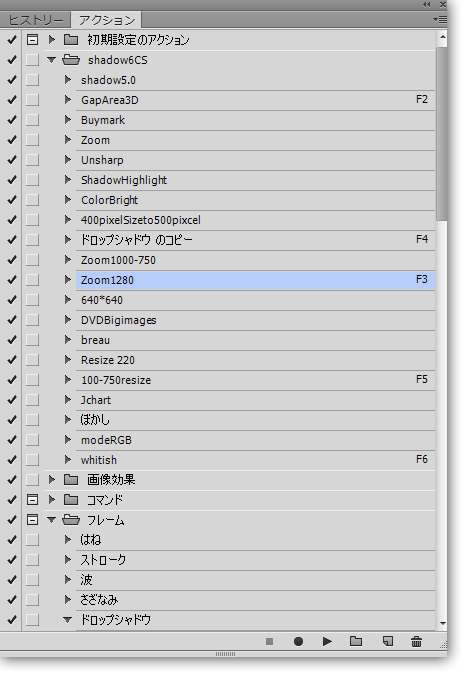Select the 400pixelSizeto500pixcel action
Image resolution: width=464 pixels, height=674 pixels.
[255, 220]
